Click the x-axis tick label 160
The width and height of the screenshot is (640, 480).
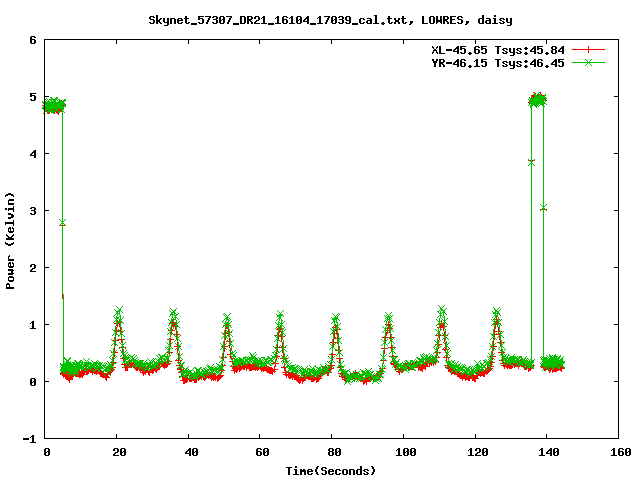(x=621, y=452)
